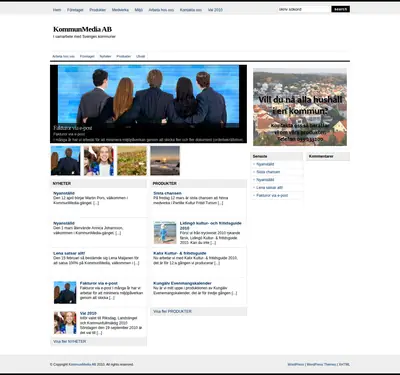Click the black SEARCH button
Viewport: 400px width, 375px height.
(340, 9)
